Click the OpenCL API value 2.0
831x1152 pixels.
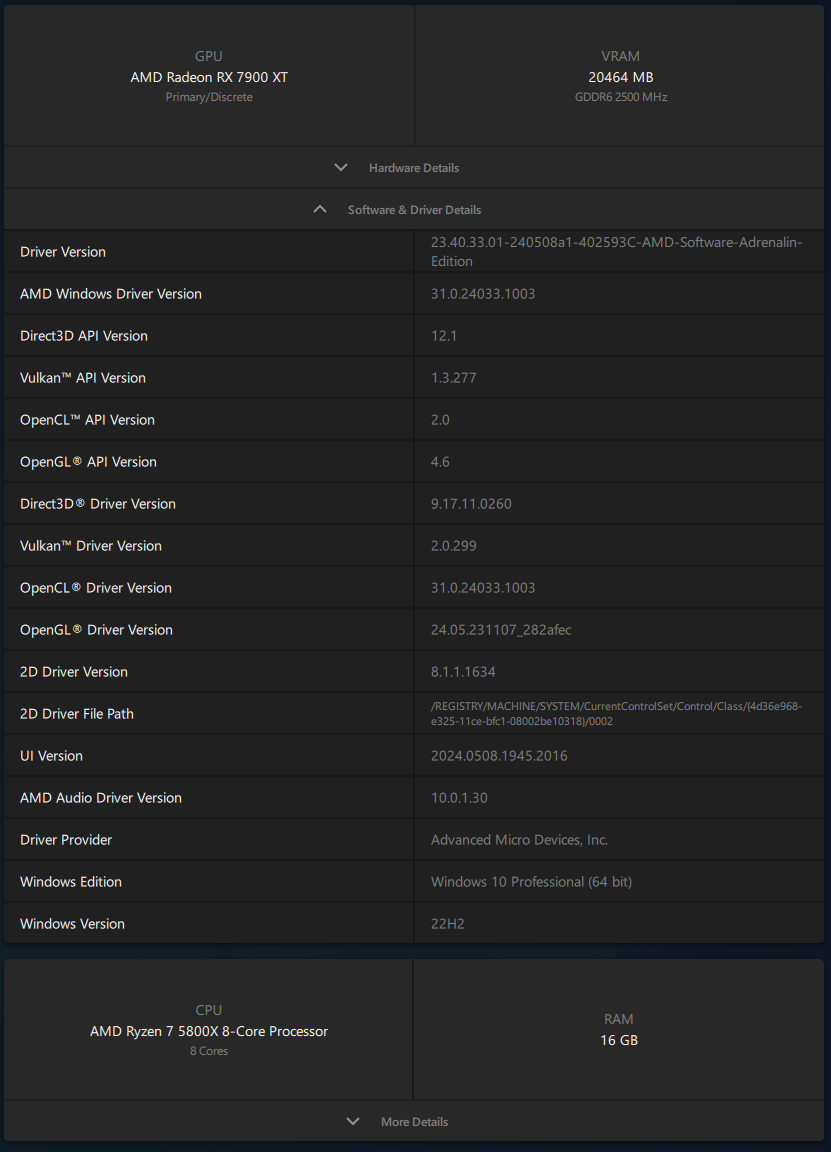[x=440, y=420]
